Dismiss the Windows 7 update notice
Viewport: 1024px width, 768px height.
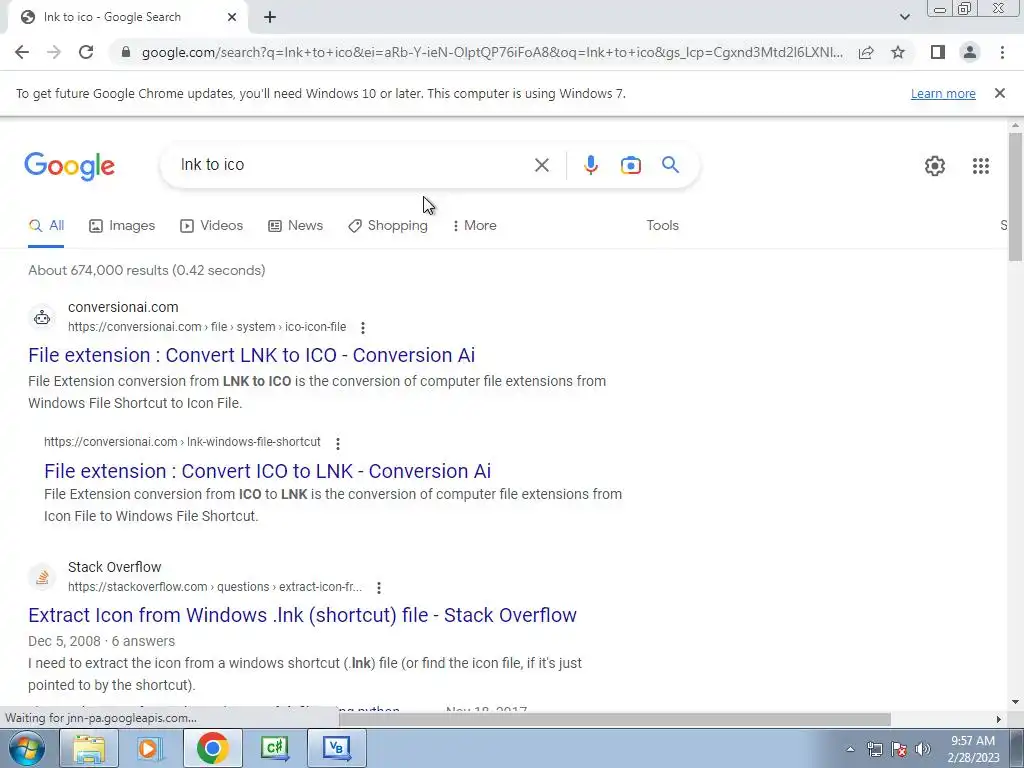pos(999,93)
